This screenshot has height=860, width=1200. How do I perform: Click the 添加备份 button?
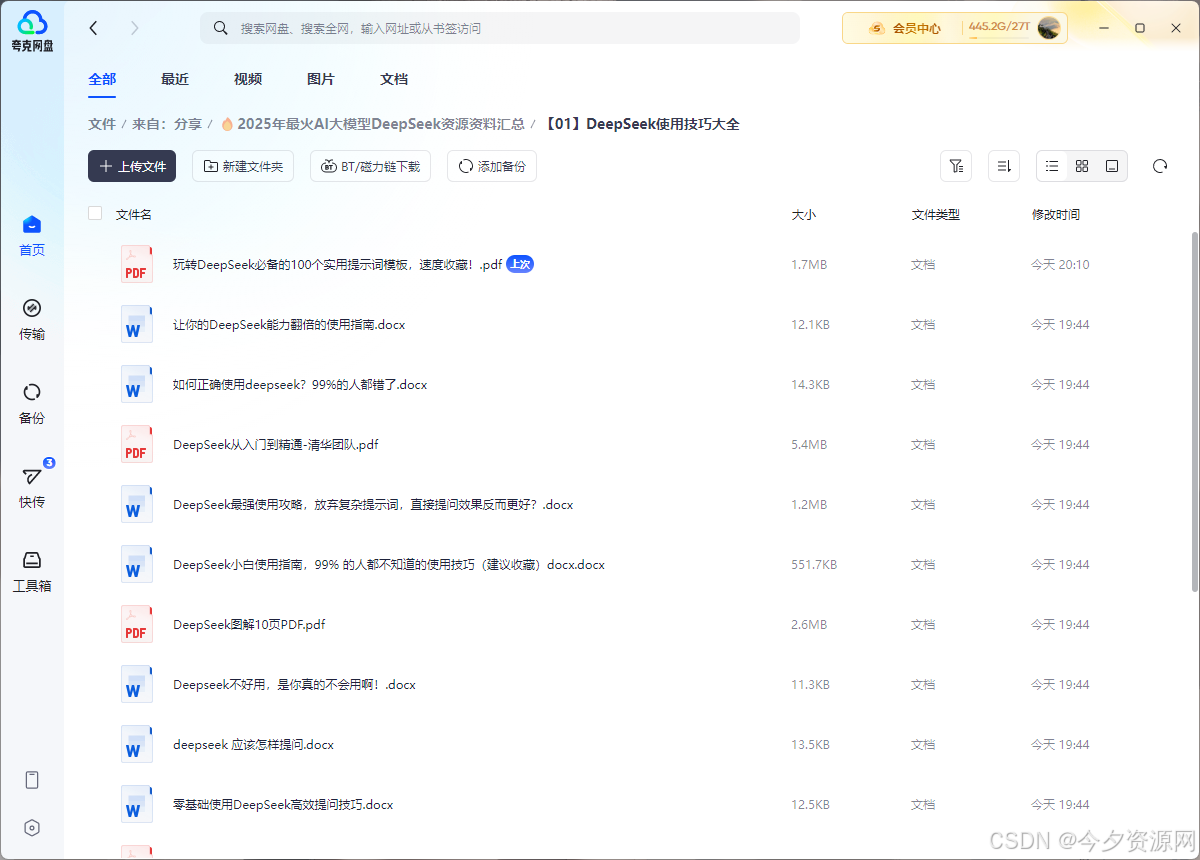[492, 166]
